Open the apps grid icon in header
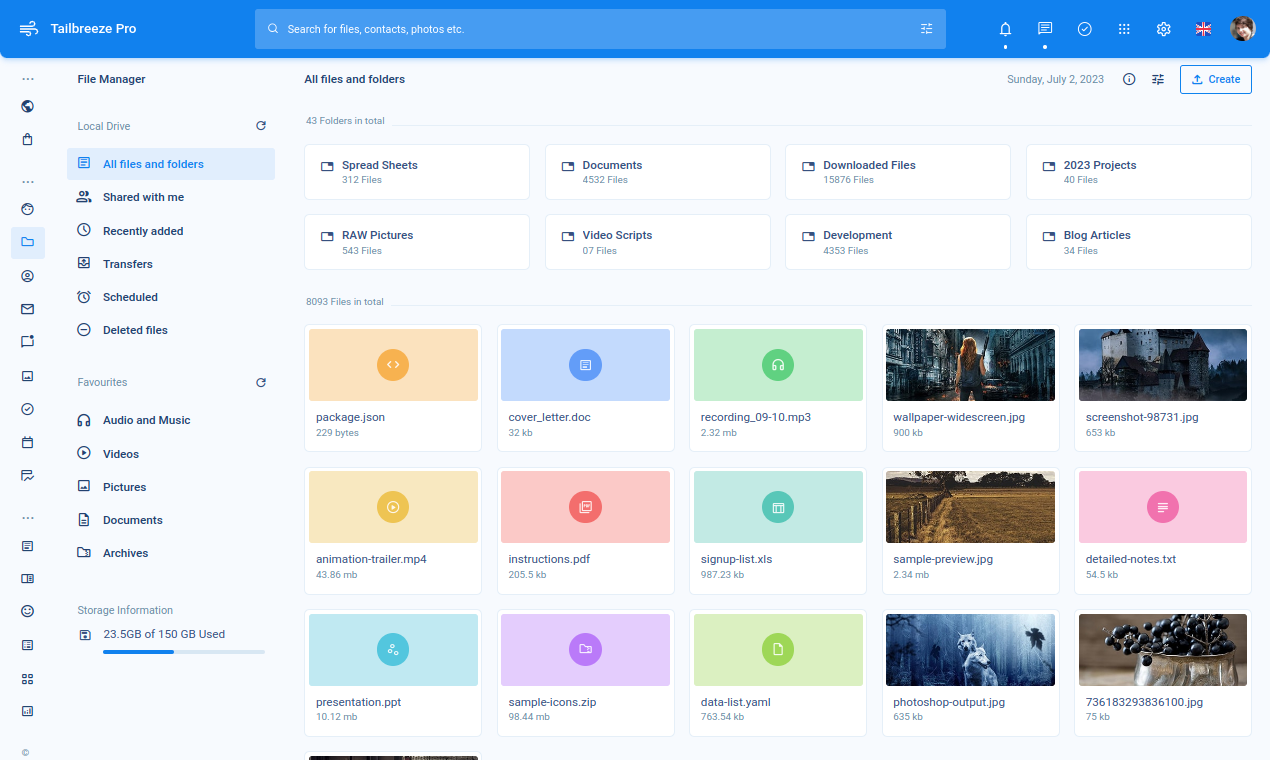The height and width of the screenshot is (760, 1270). [x=1124, y=29]
